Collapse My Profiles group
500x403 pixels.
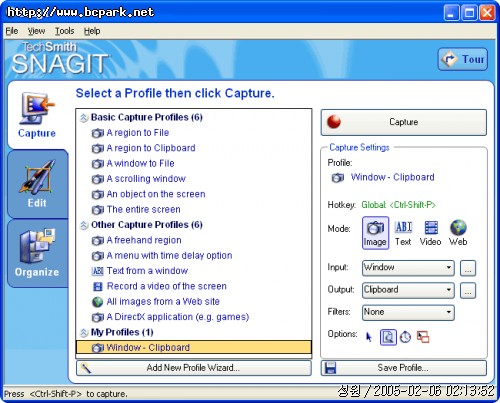[x=84, y=332]
